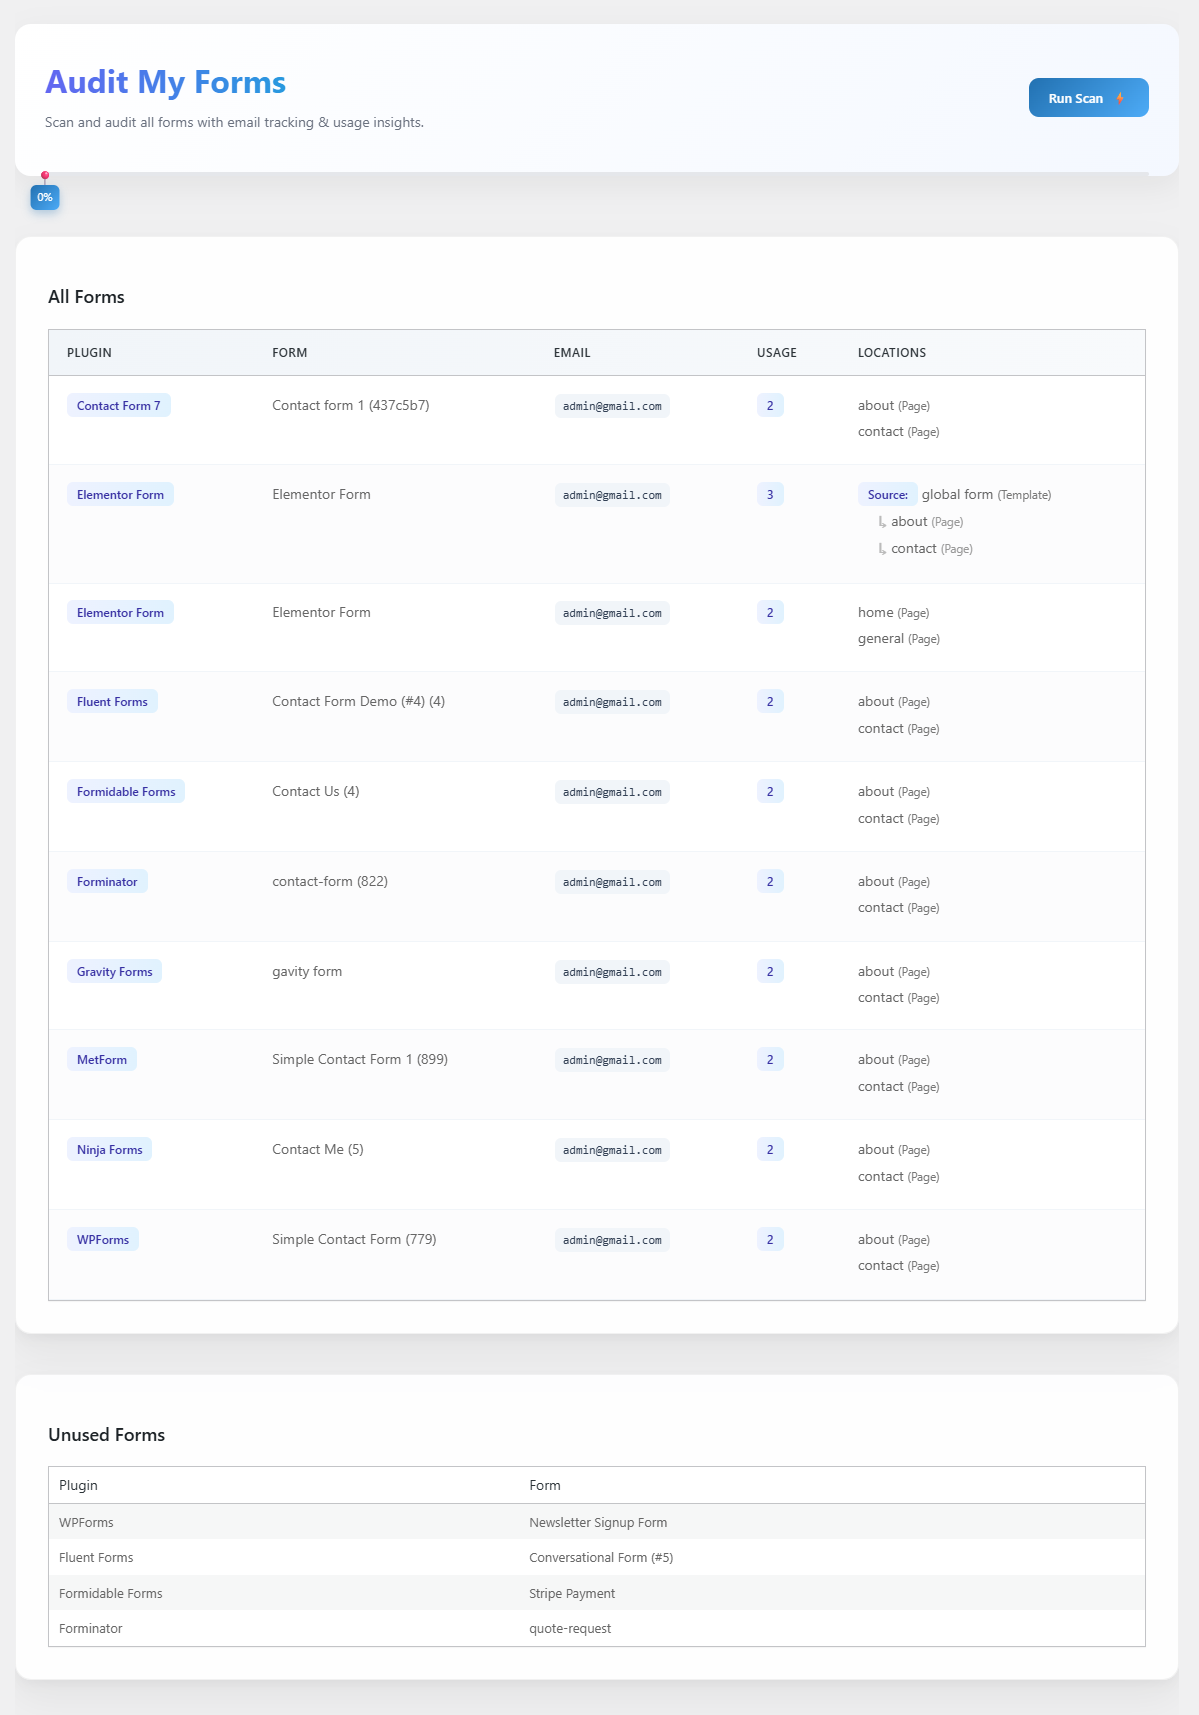Select the Fluent Forms plugin badge

pos(112,701)
